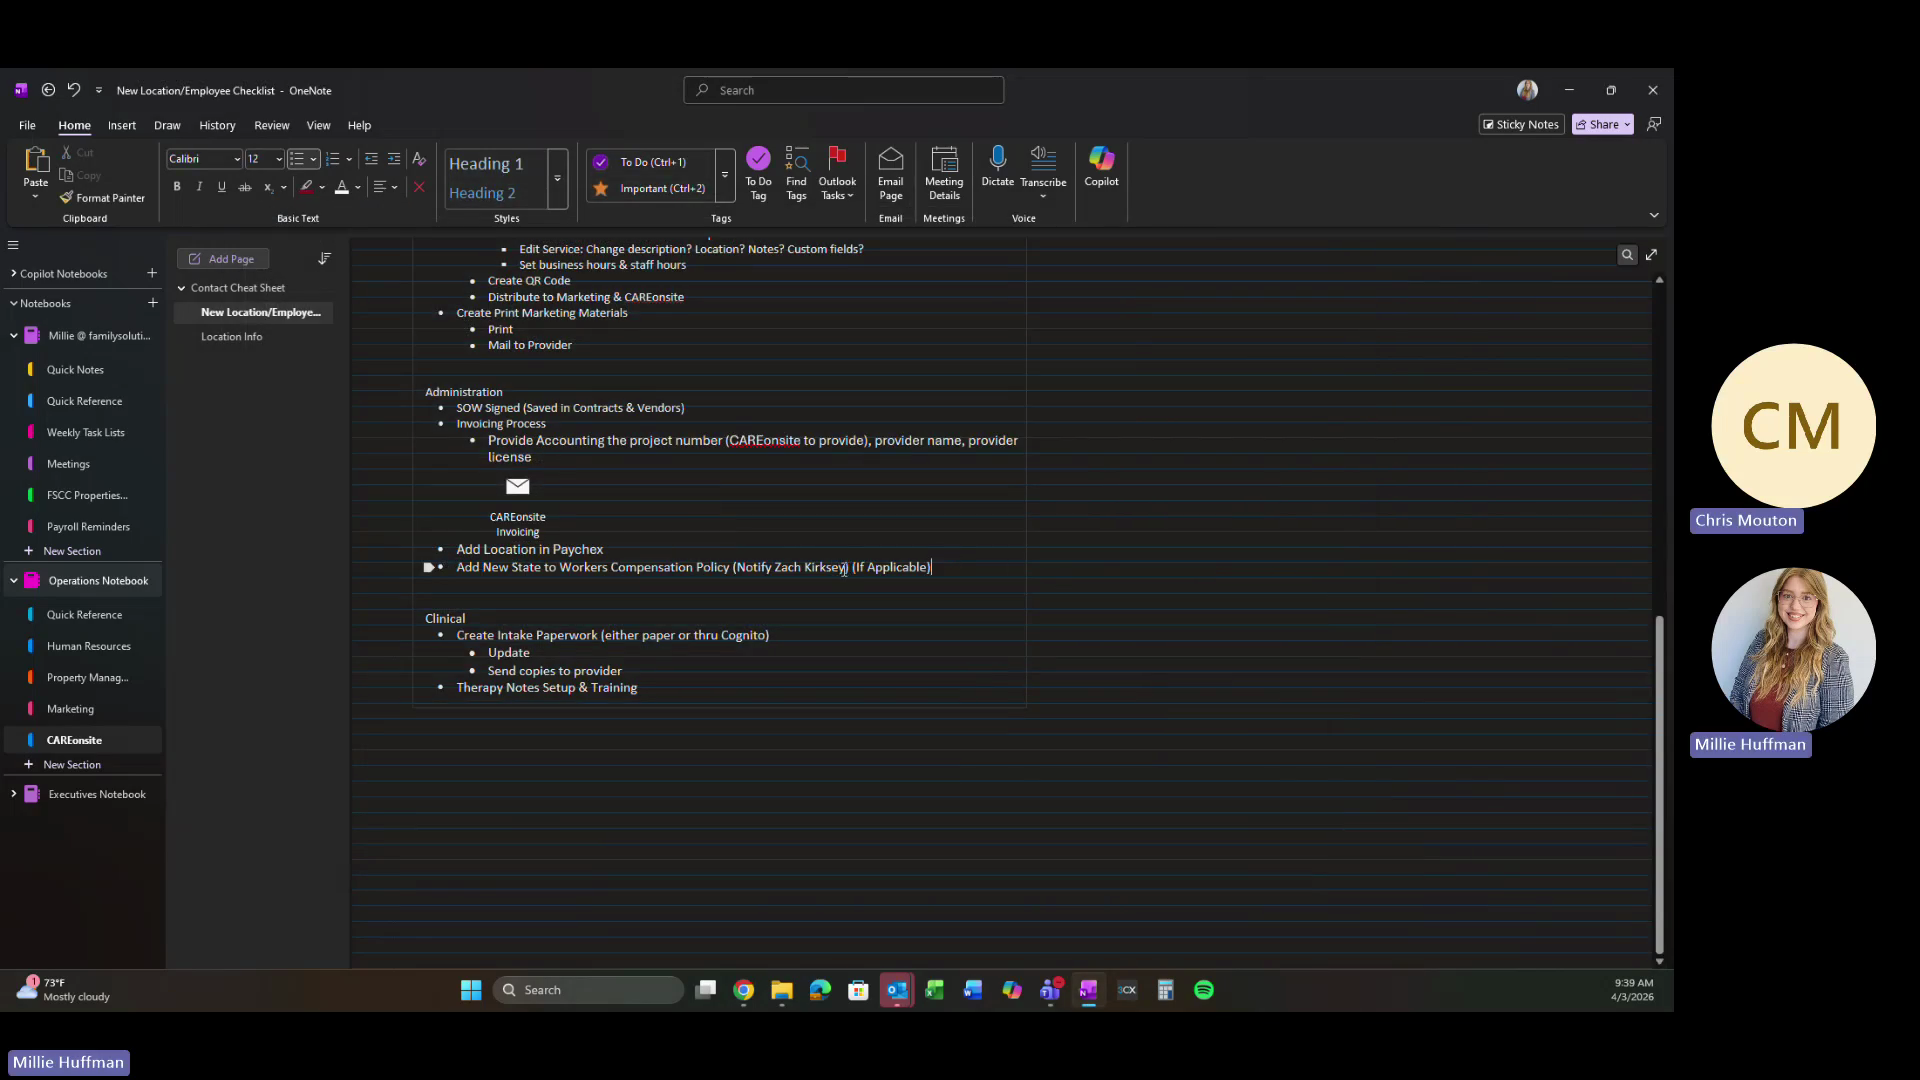Image resolution: width=1920 pixels, height=1080 pixels.
Task: Toggle the navigation pane hamburger icon
Action: 13,245
